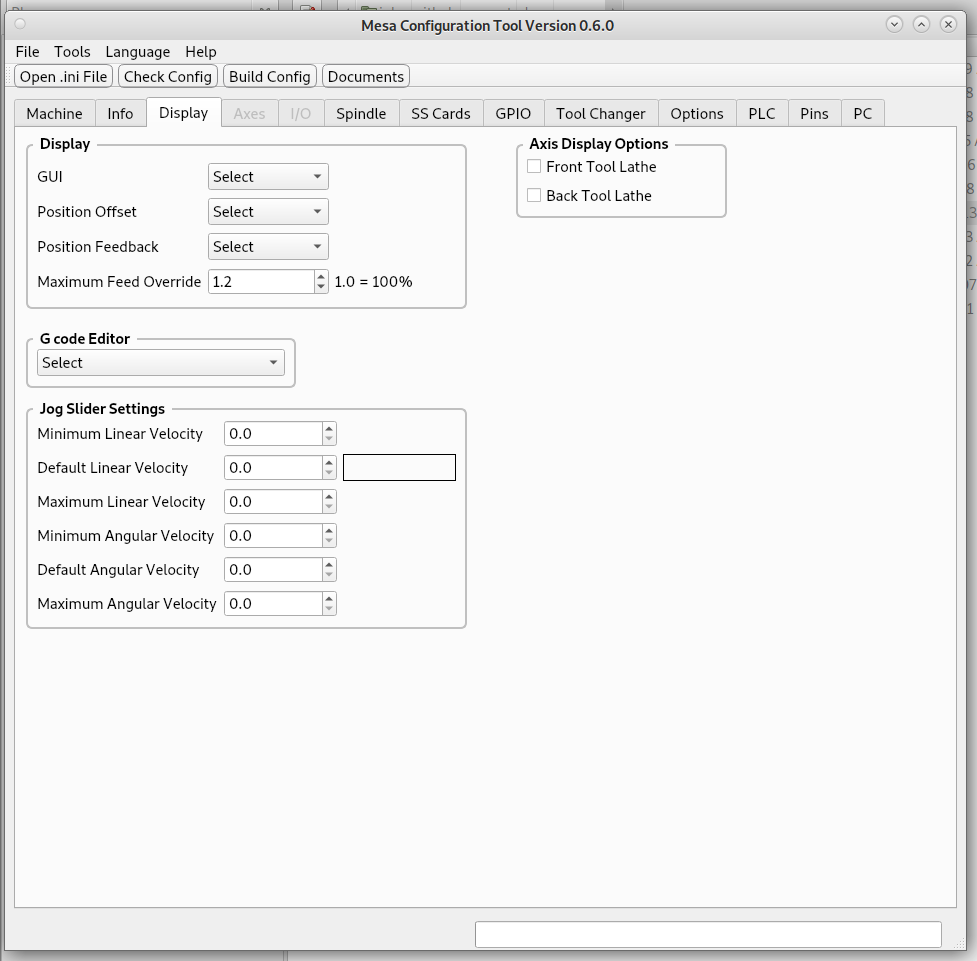977x961 pixels.
Task: Open the Documents button
Action: 366,77
